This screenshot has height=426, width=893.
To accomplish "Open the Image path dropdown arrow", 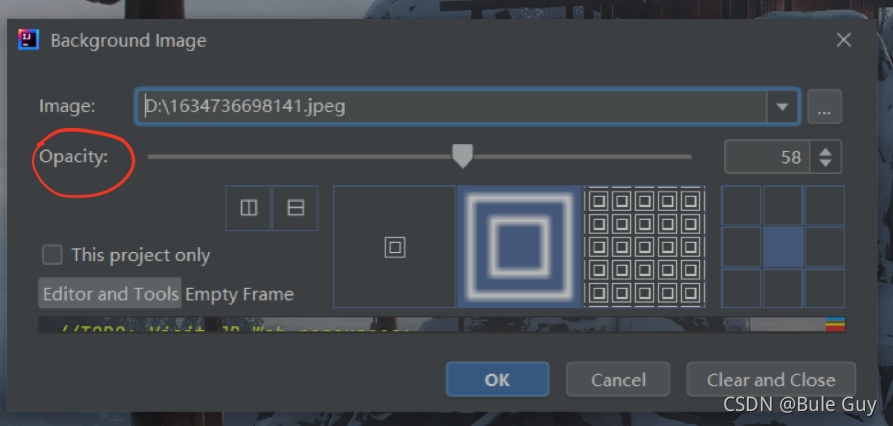I will (x=782, y=106).
